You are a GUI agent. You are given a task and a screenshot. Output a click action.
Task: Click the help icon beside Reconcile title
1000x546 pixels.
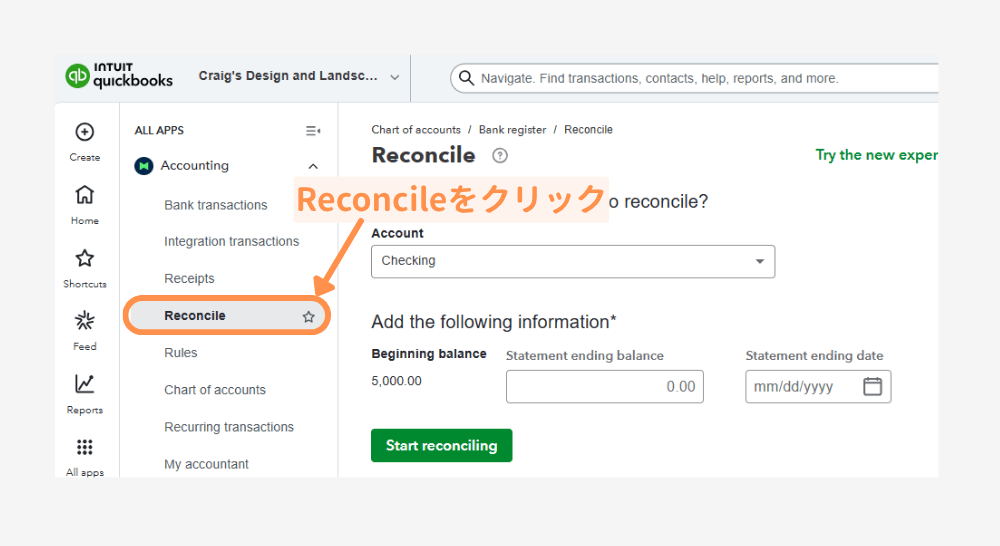click(500, 156)
